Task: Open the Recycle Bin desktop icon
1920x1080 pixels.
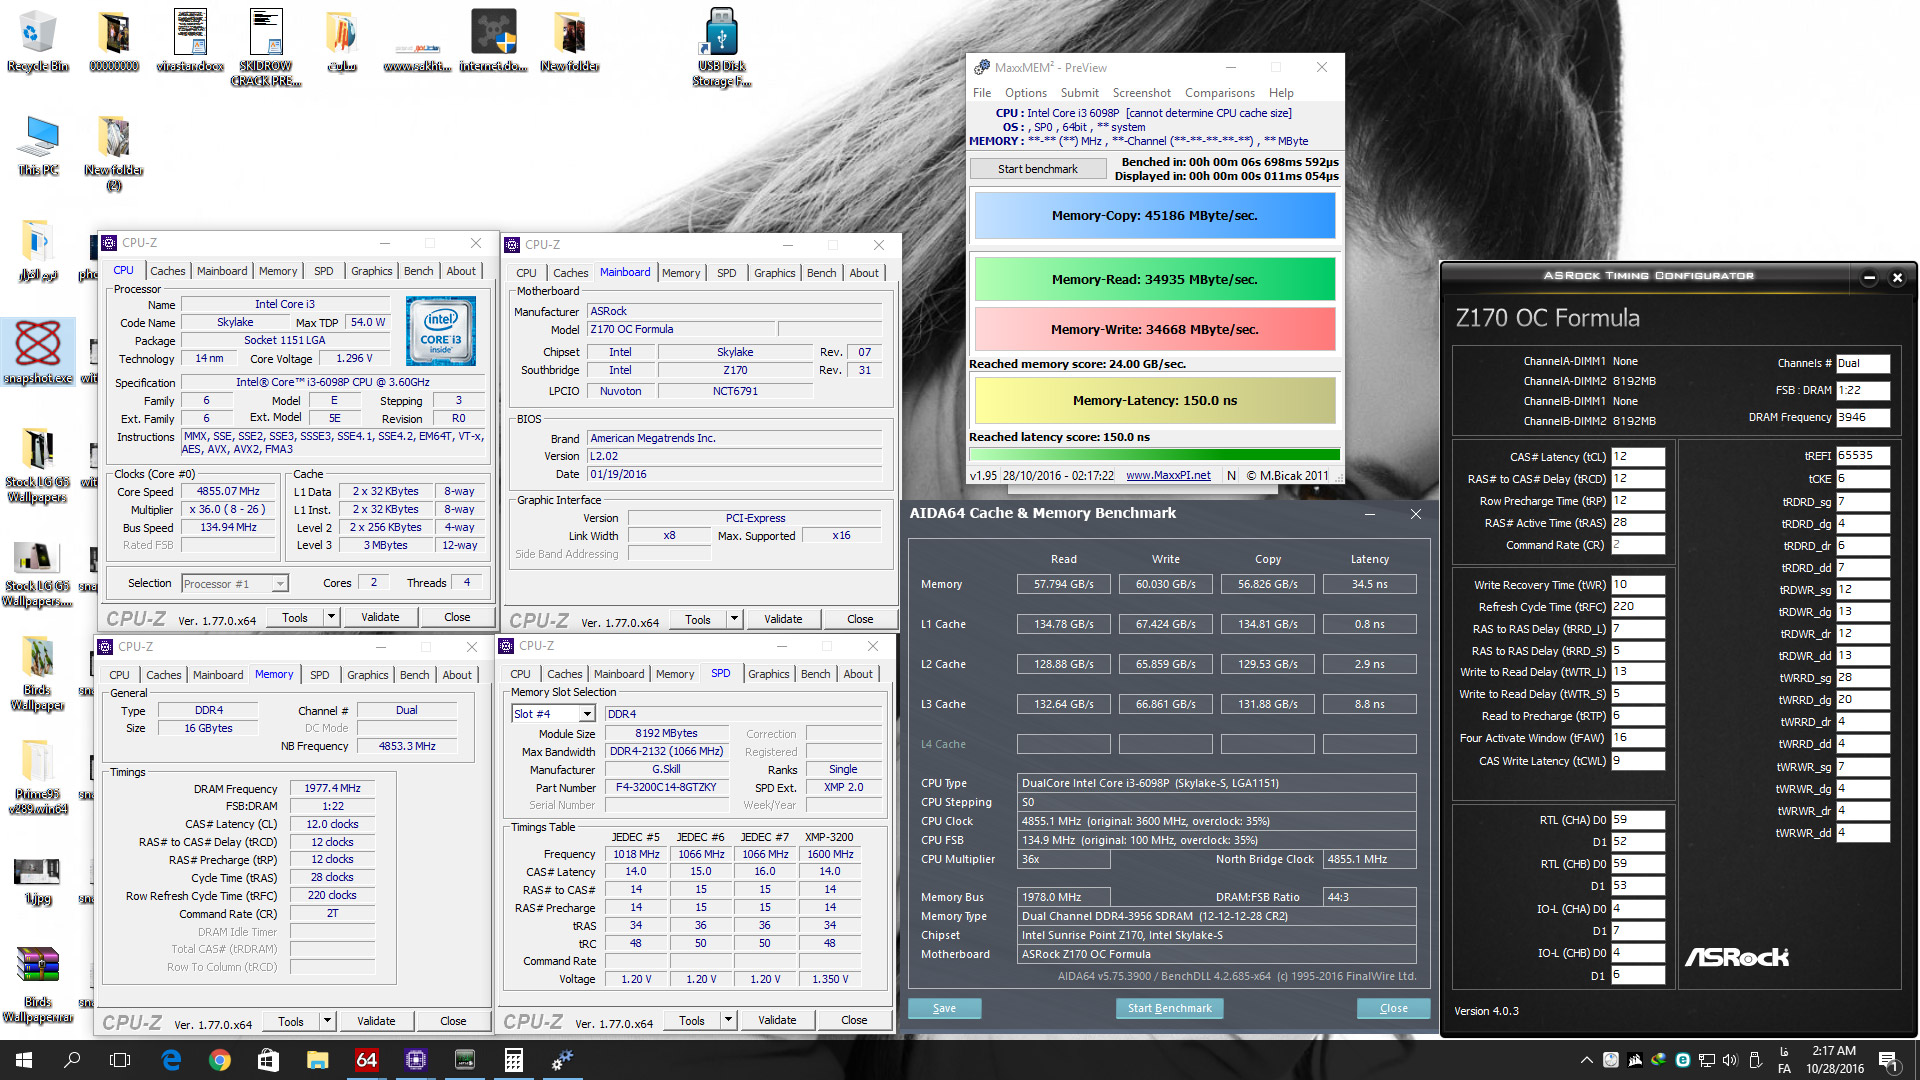Action: pyautogui.click(x=38, y=41)
